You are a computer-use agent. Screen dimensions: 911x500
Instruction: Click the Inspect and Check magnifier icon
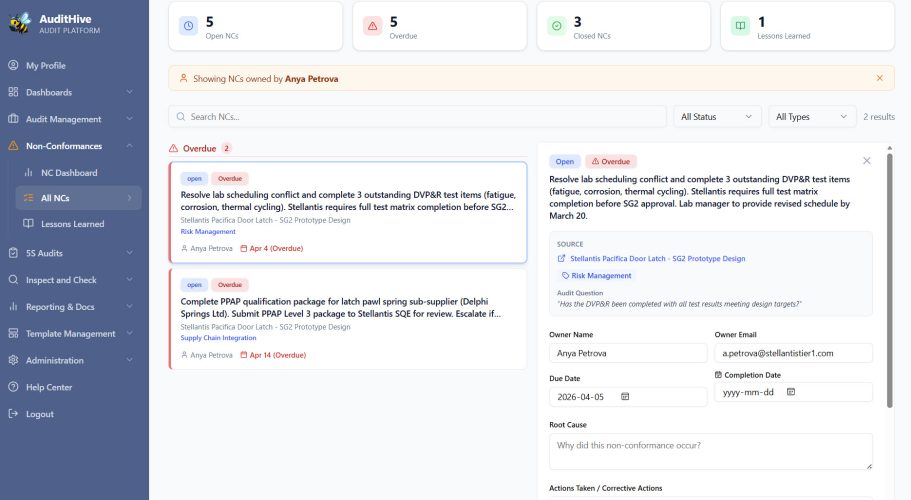pyautogui.click(x=13, y=279)
